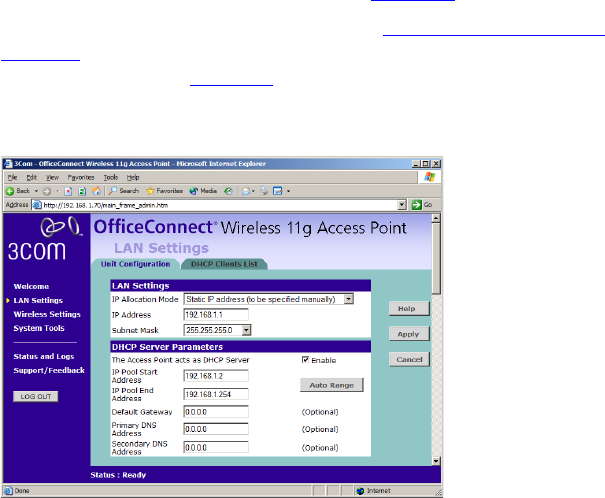Click the Secondary DNS Address field

[216, 447]
